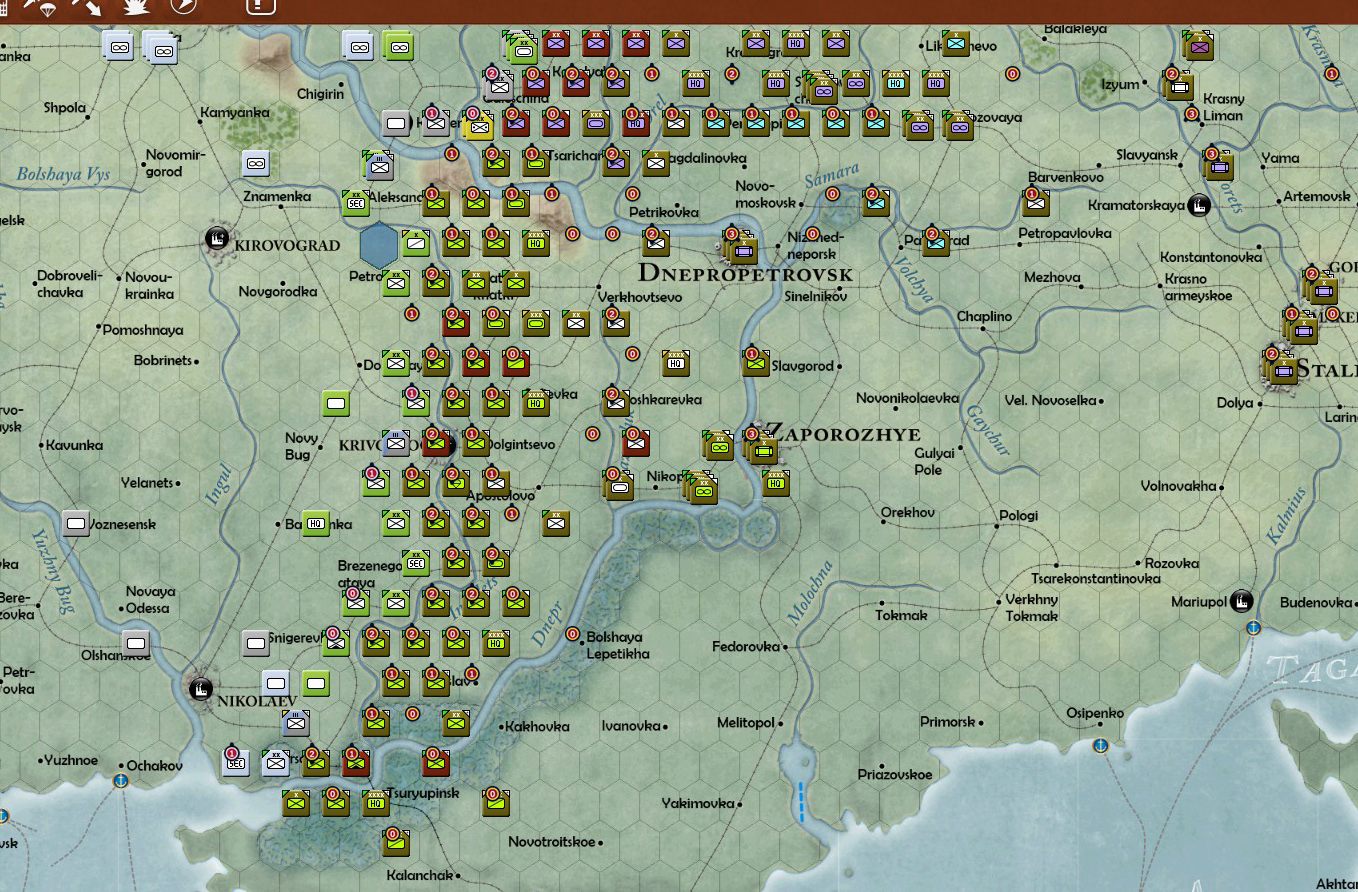This screenshot has height=892, width=1358.
Task: Select the grey regiment counter at Krivoi Rog
Action: (396, 443)
